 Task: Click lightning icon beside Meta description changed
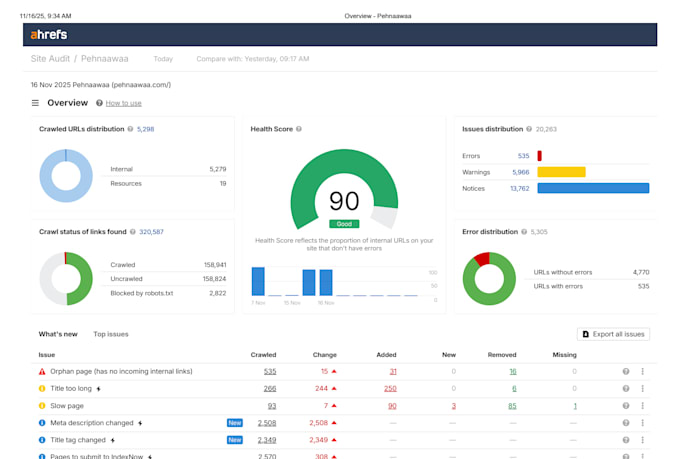140,423
